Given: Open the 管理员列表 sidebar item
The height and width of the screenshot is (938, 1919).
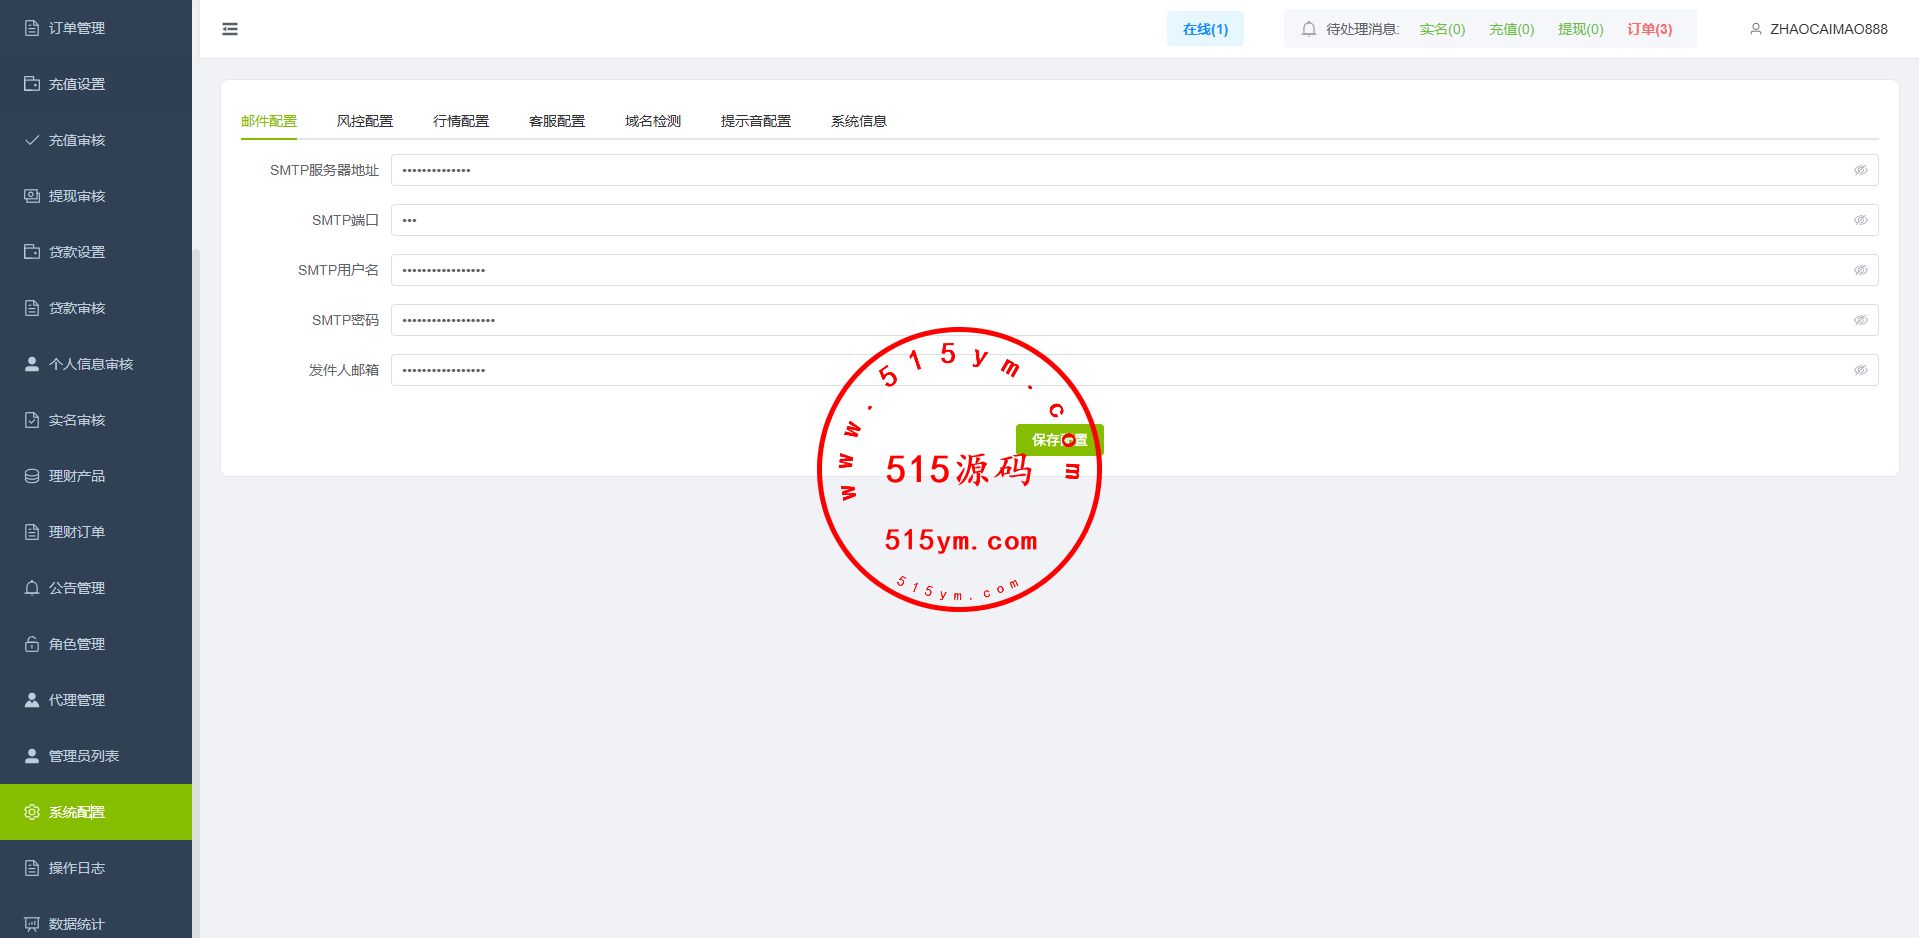Looking at the screenshot, I should click(x=84, y=756).
